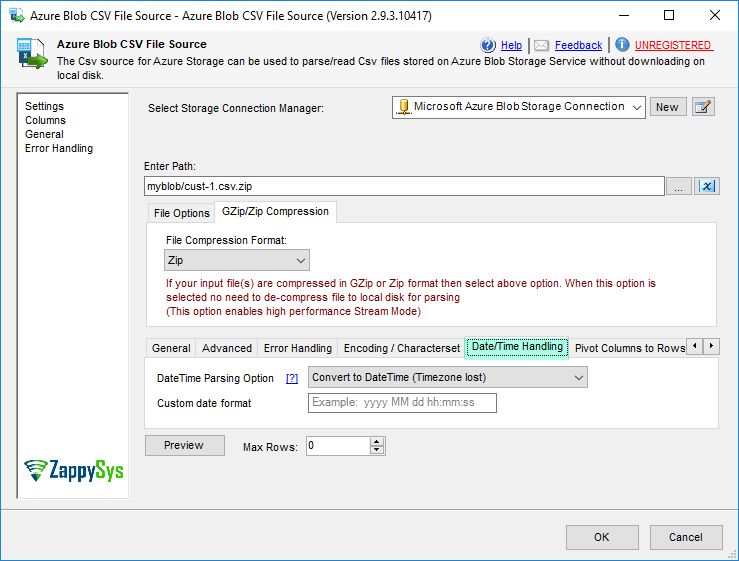Select the Date/Time Handling tab
739x561 pixels.
point(517,347)
